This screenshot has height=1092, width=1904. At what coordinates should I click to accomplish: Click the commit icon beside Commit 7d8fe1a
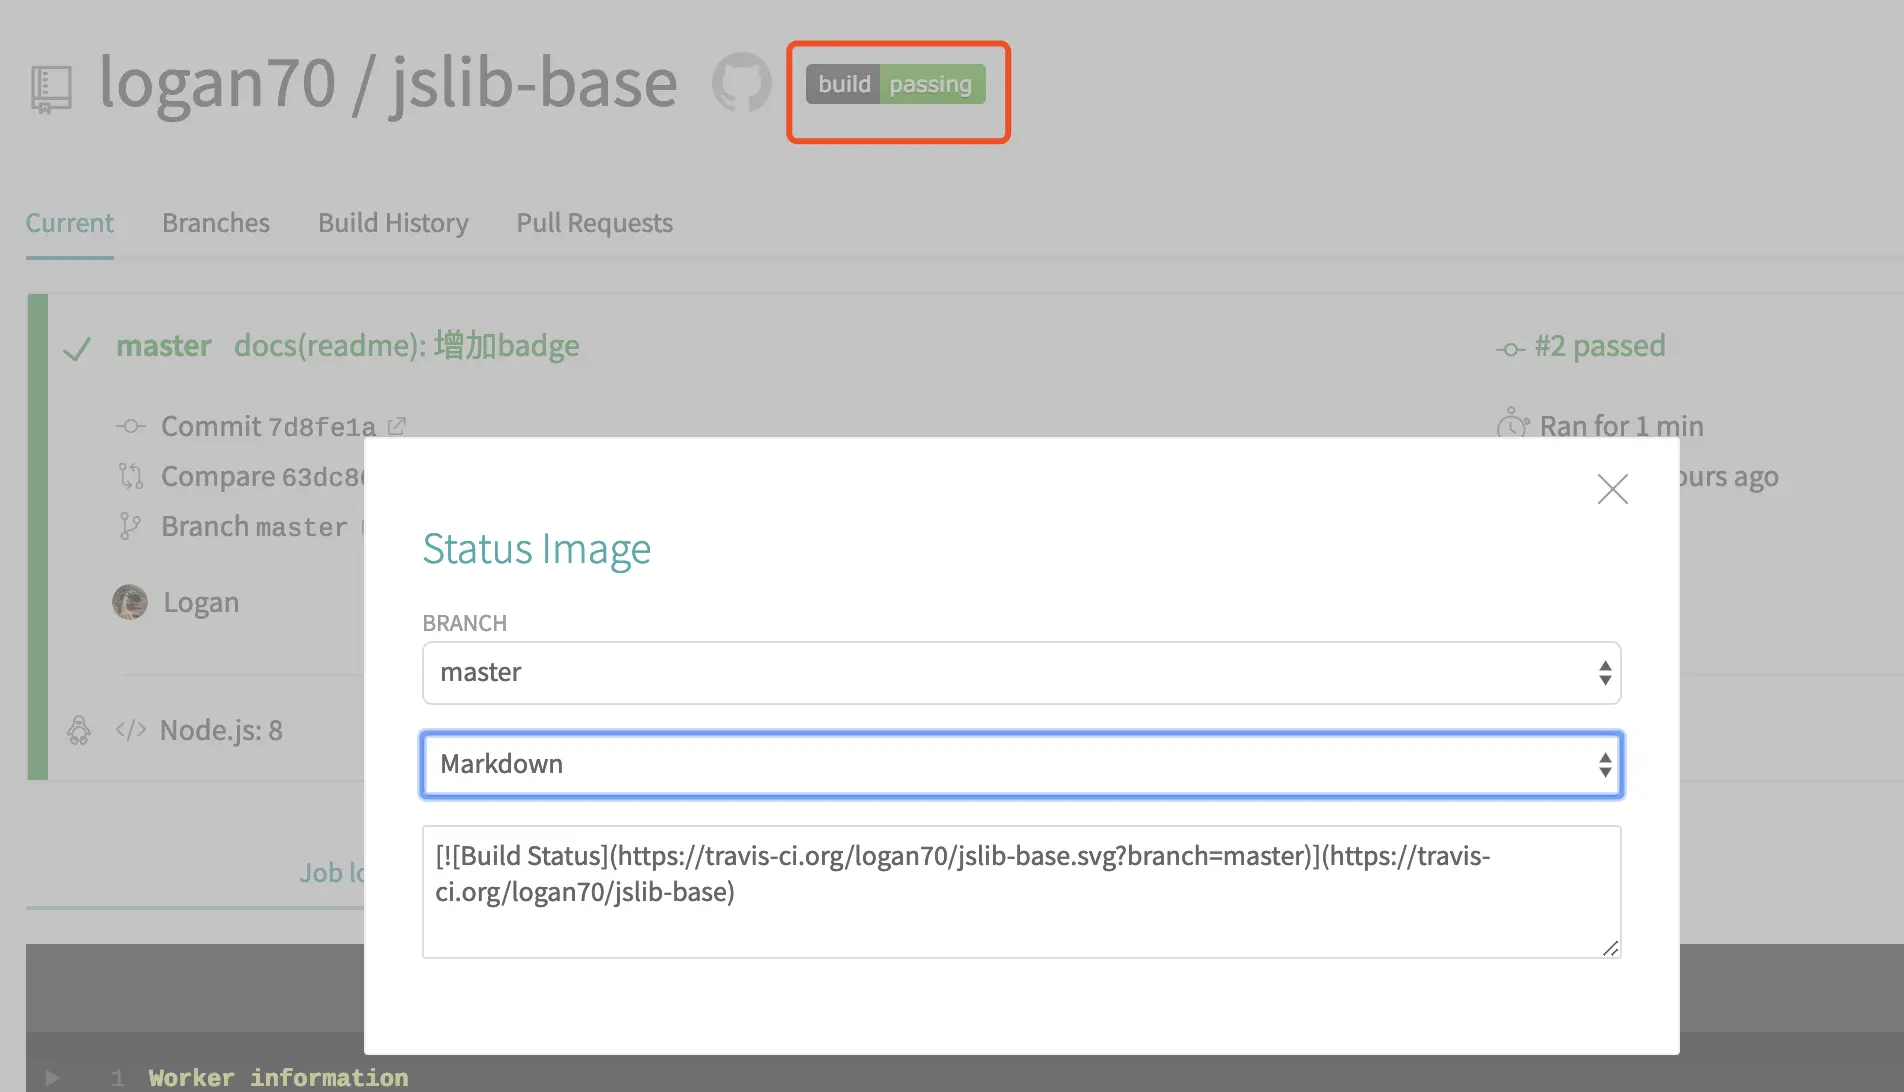[130, 427]
